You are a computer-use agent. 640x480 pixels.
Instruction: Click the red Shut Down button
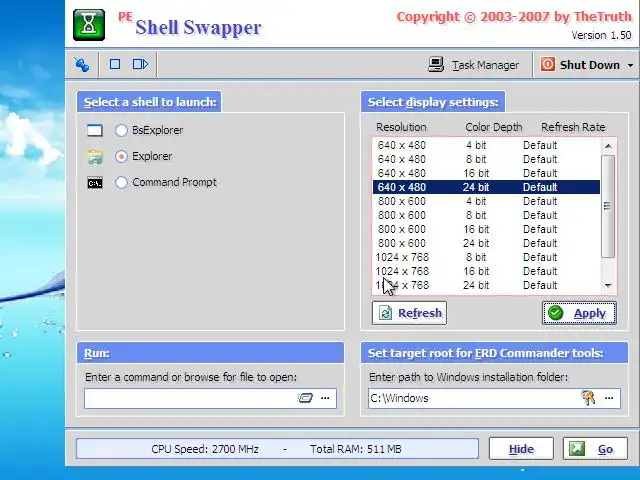pos(580,65)
